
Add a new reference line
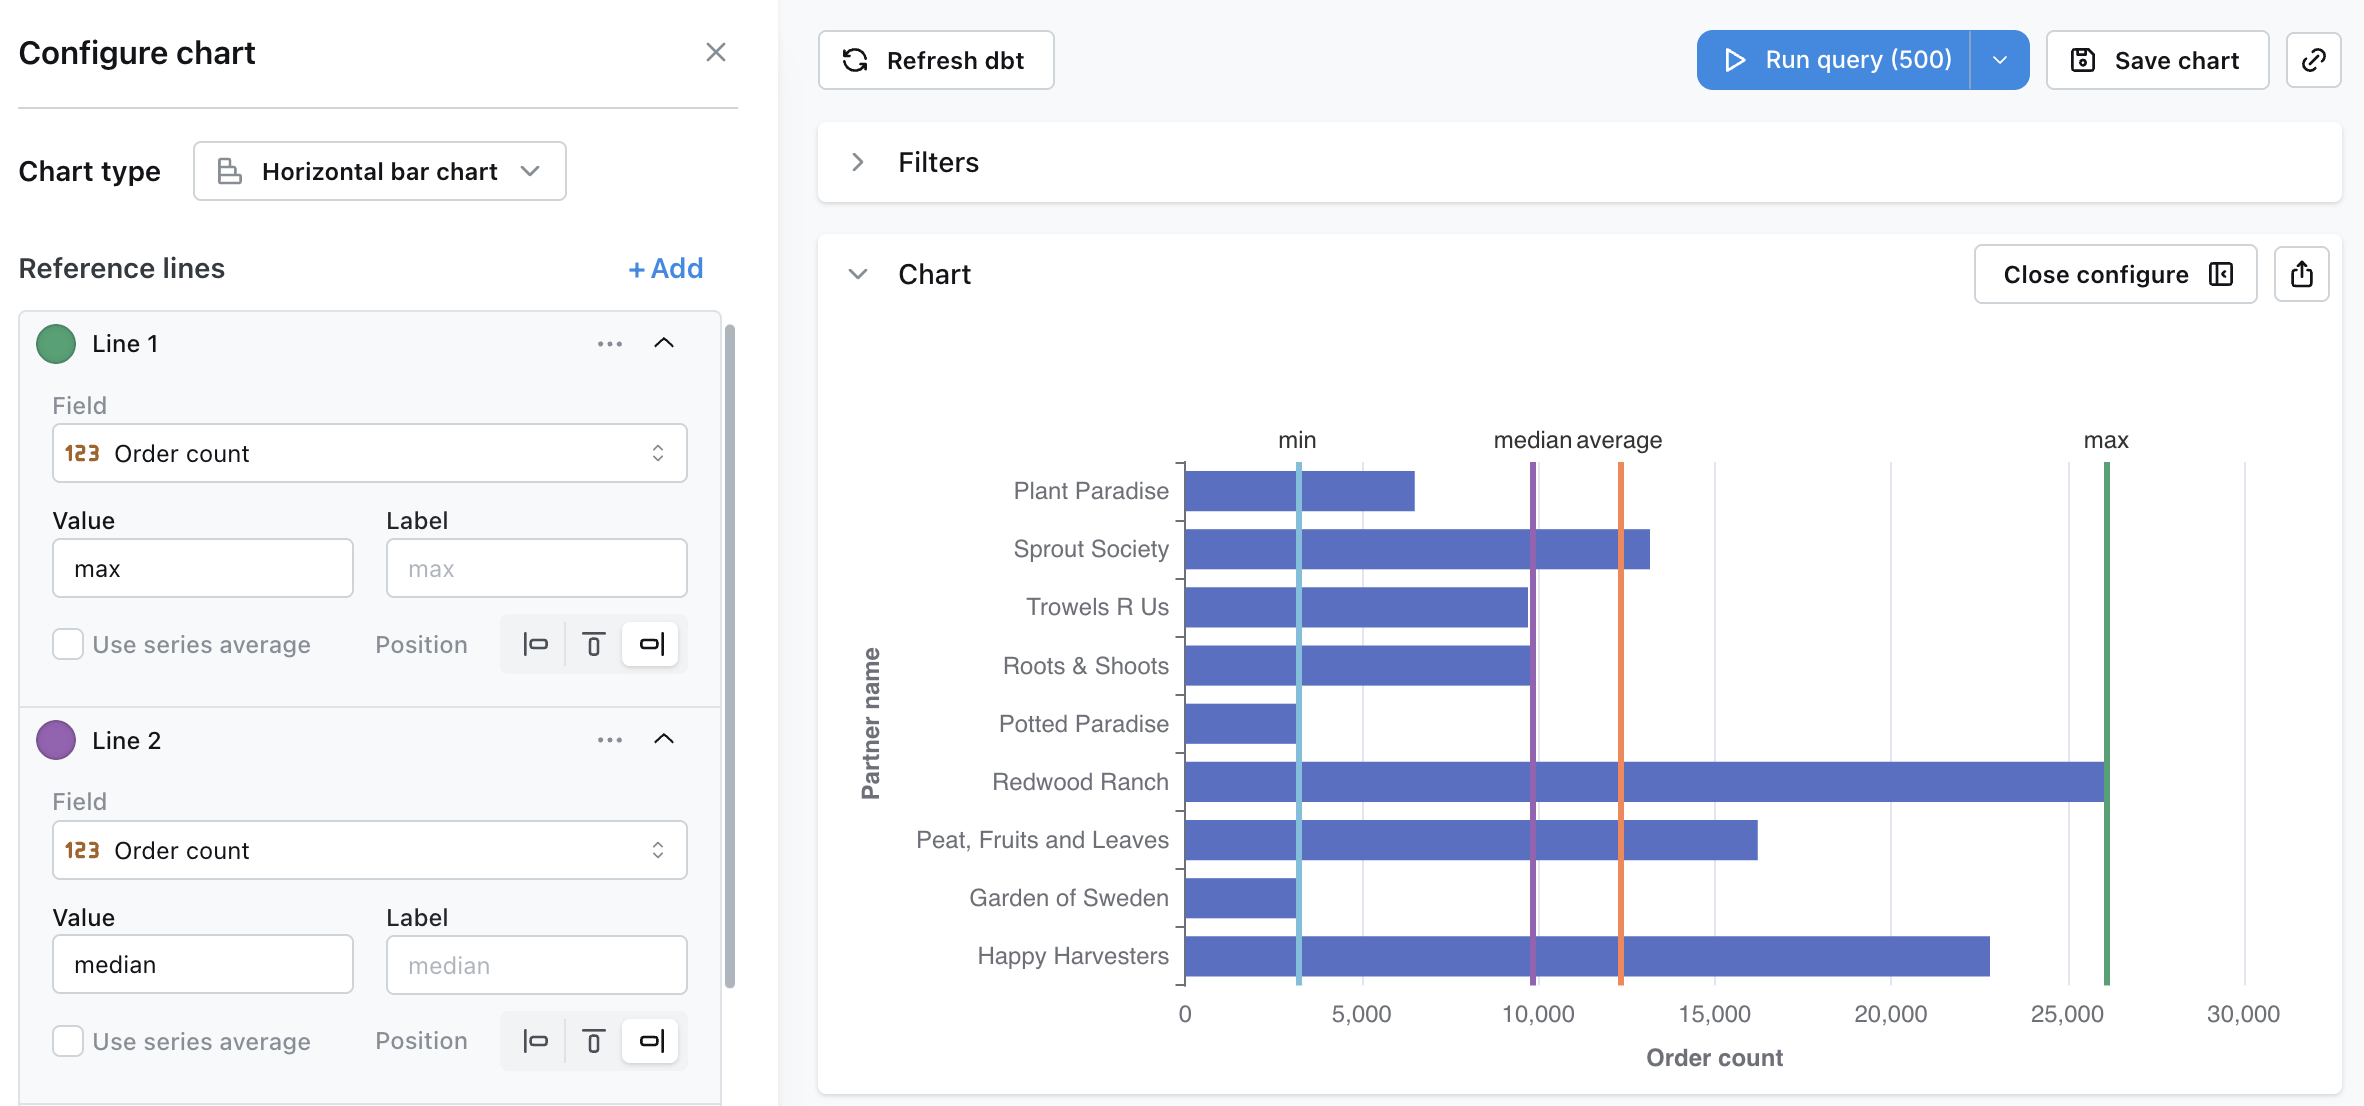[665, 268]
